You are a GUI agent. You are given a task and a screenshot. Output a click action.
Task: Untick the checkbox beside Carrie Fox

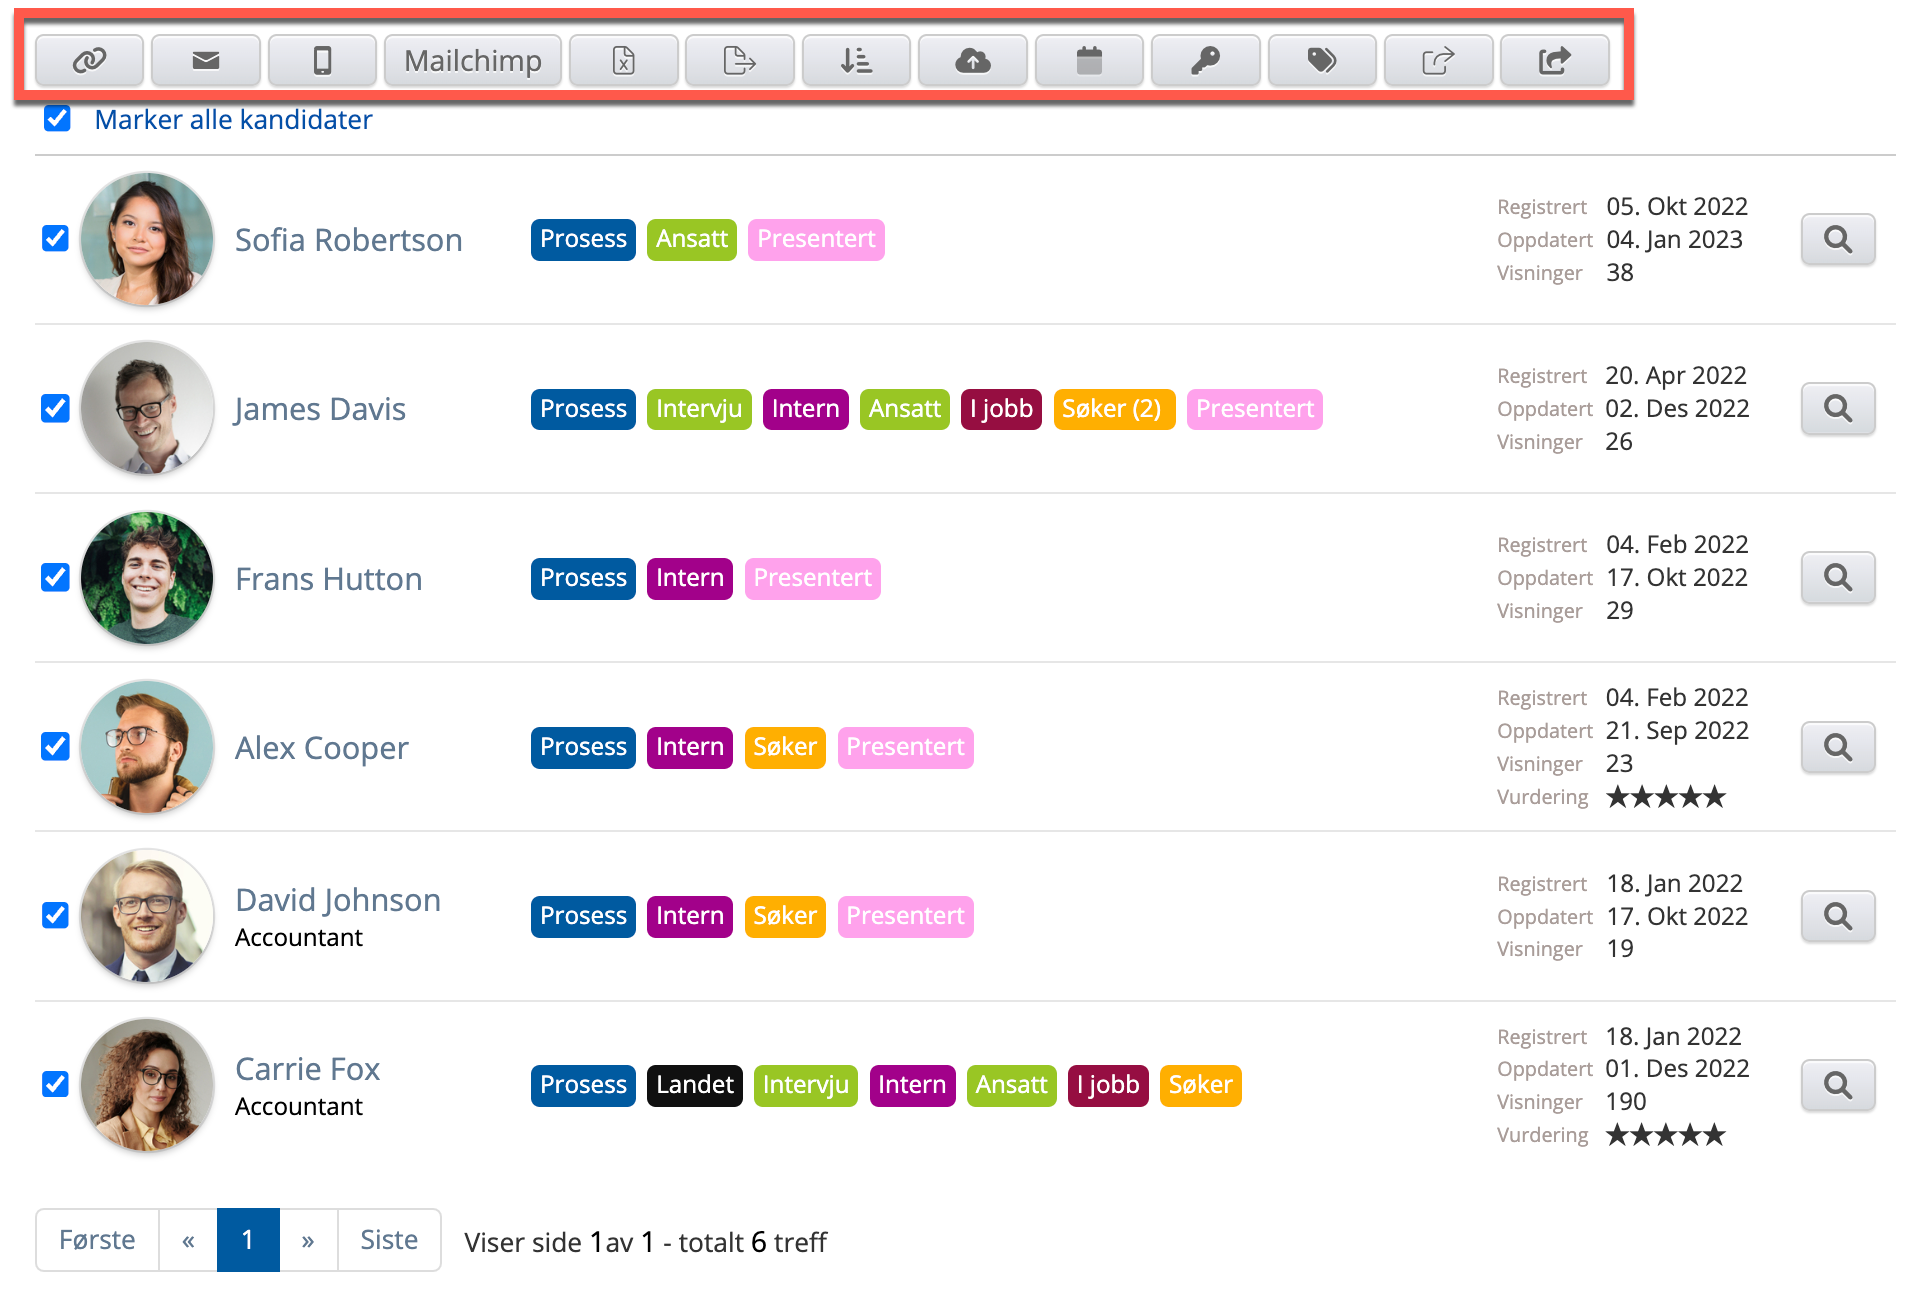pos(56,1084)
